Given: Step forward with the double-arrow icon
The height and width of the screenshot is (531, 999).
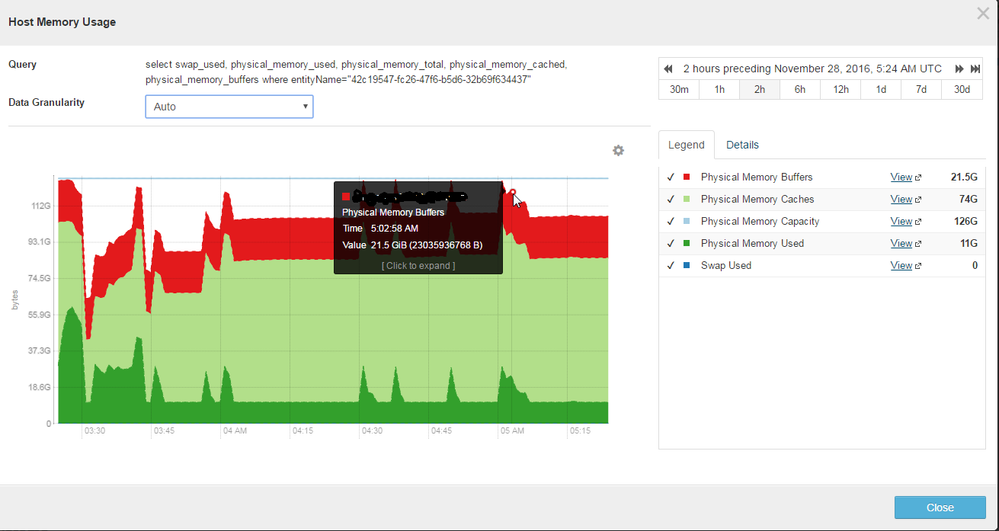Looking at the screenshot, I should tap(959, 69).
